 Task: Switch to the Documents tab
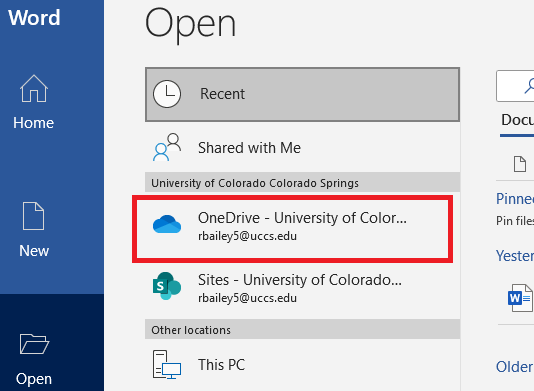pyautogui.click(x=517, y=120)
